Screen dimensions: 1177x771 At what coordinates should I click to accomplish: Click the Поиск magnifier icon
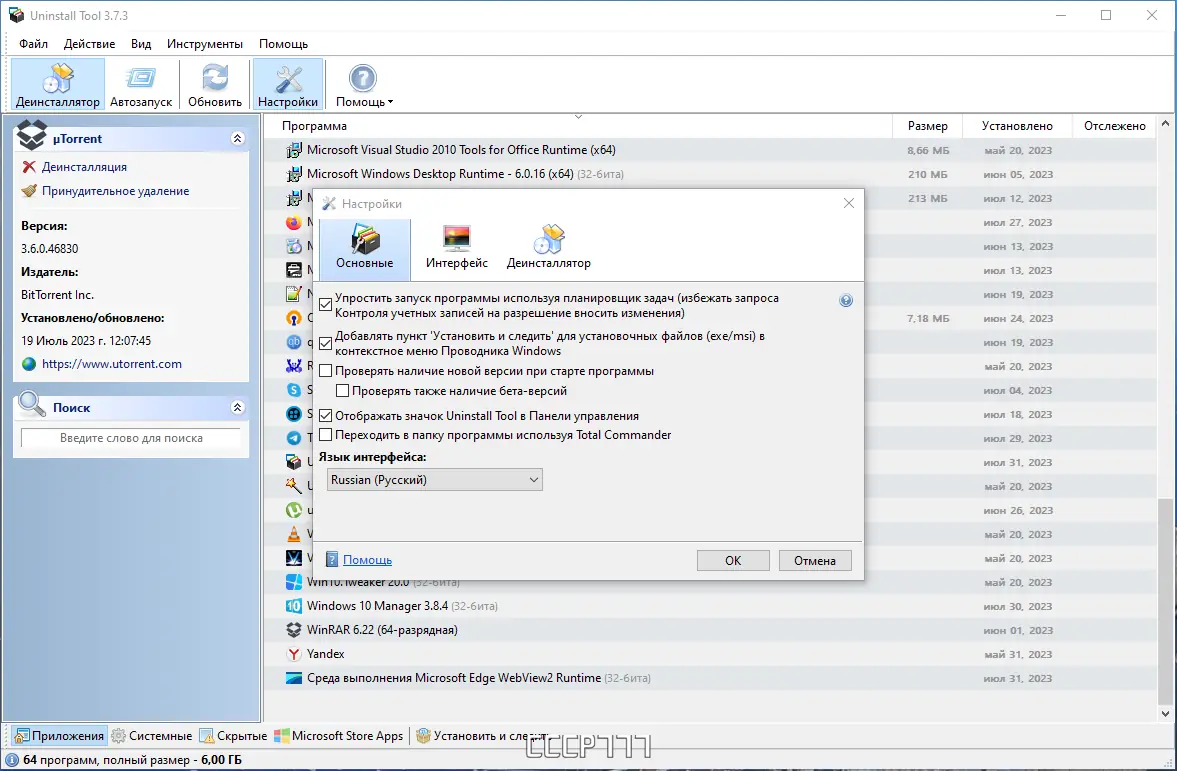(32, 404)
